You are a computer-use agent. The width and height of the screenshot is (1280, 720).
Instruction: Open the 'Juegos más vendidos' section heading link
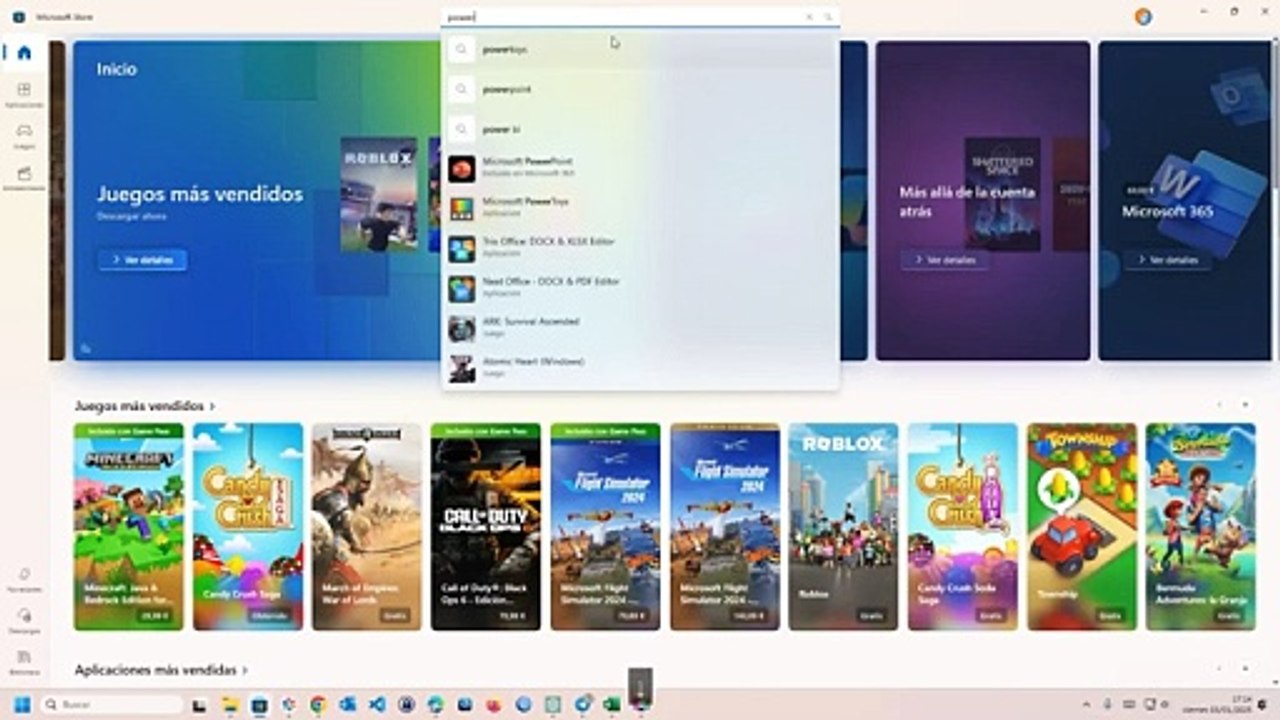tap(145, 406)
